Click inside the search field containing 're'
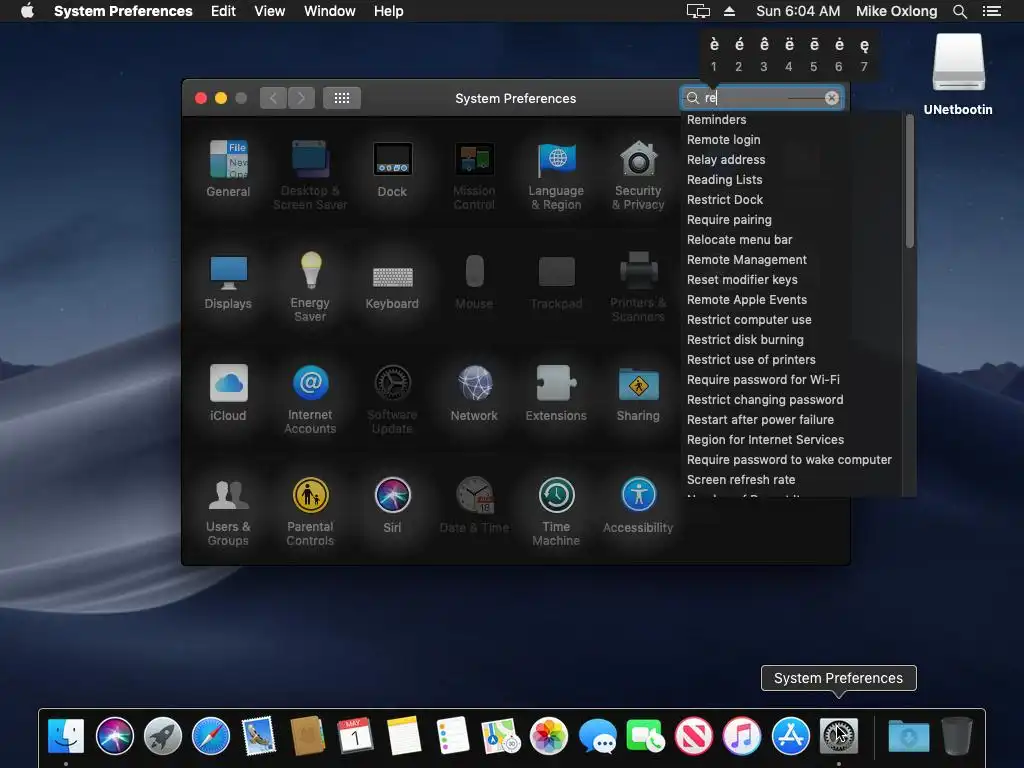Screen dimensions: 1024x768 761,98
